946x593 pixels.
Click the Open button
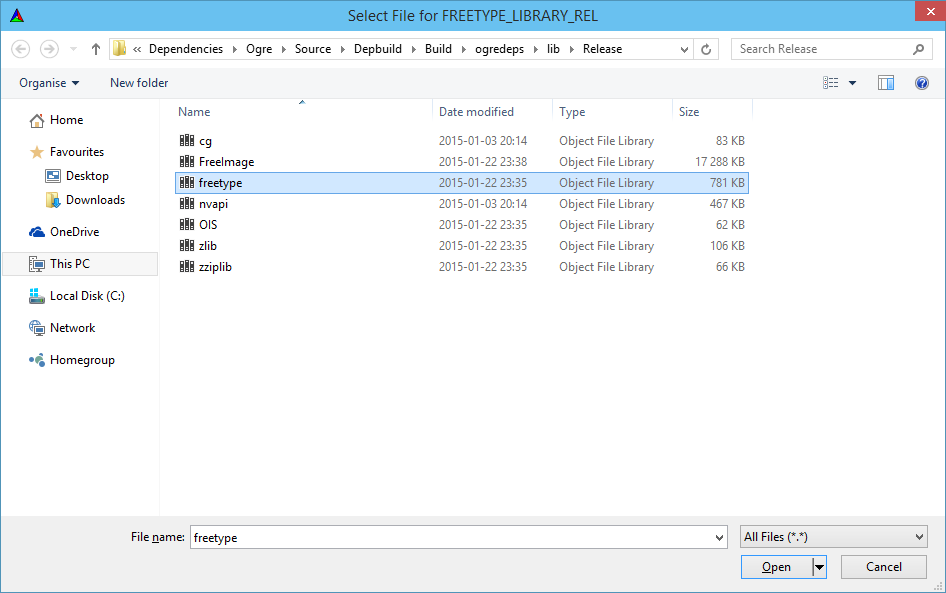pyautogui.click(x=778, y=566)
